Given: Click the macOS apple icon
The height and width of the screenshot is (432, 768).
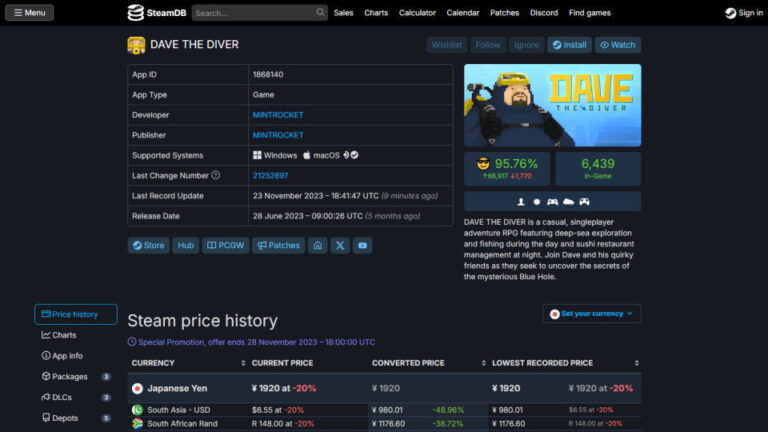Looking at the screenshot, I should [307, 155].
